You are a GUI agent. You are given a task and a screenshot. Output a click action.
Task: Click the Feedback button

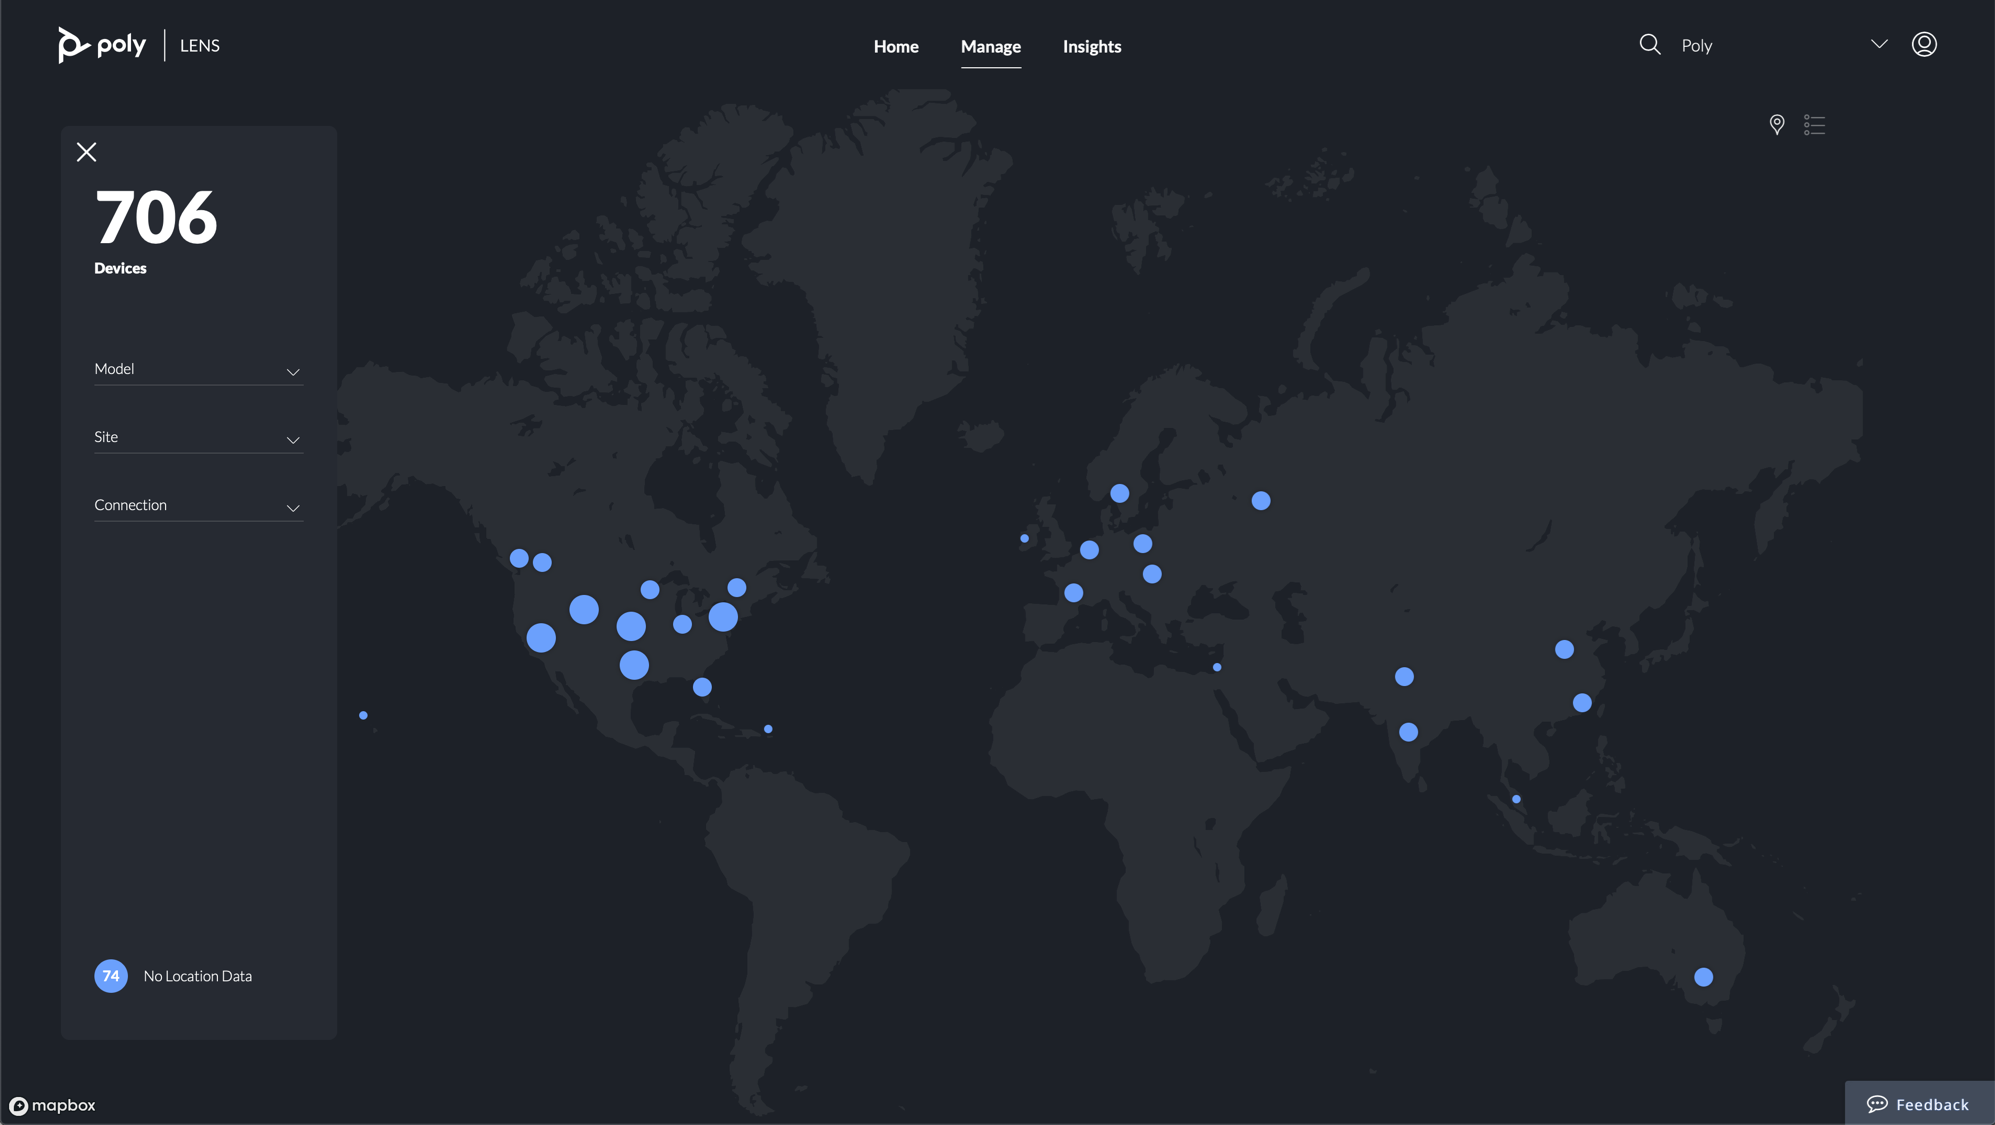click(x=1915, y=1103)
